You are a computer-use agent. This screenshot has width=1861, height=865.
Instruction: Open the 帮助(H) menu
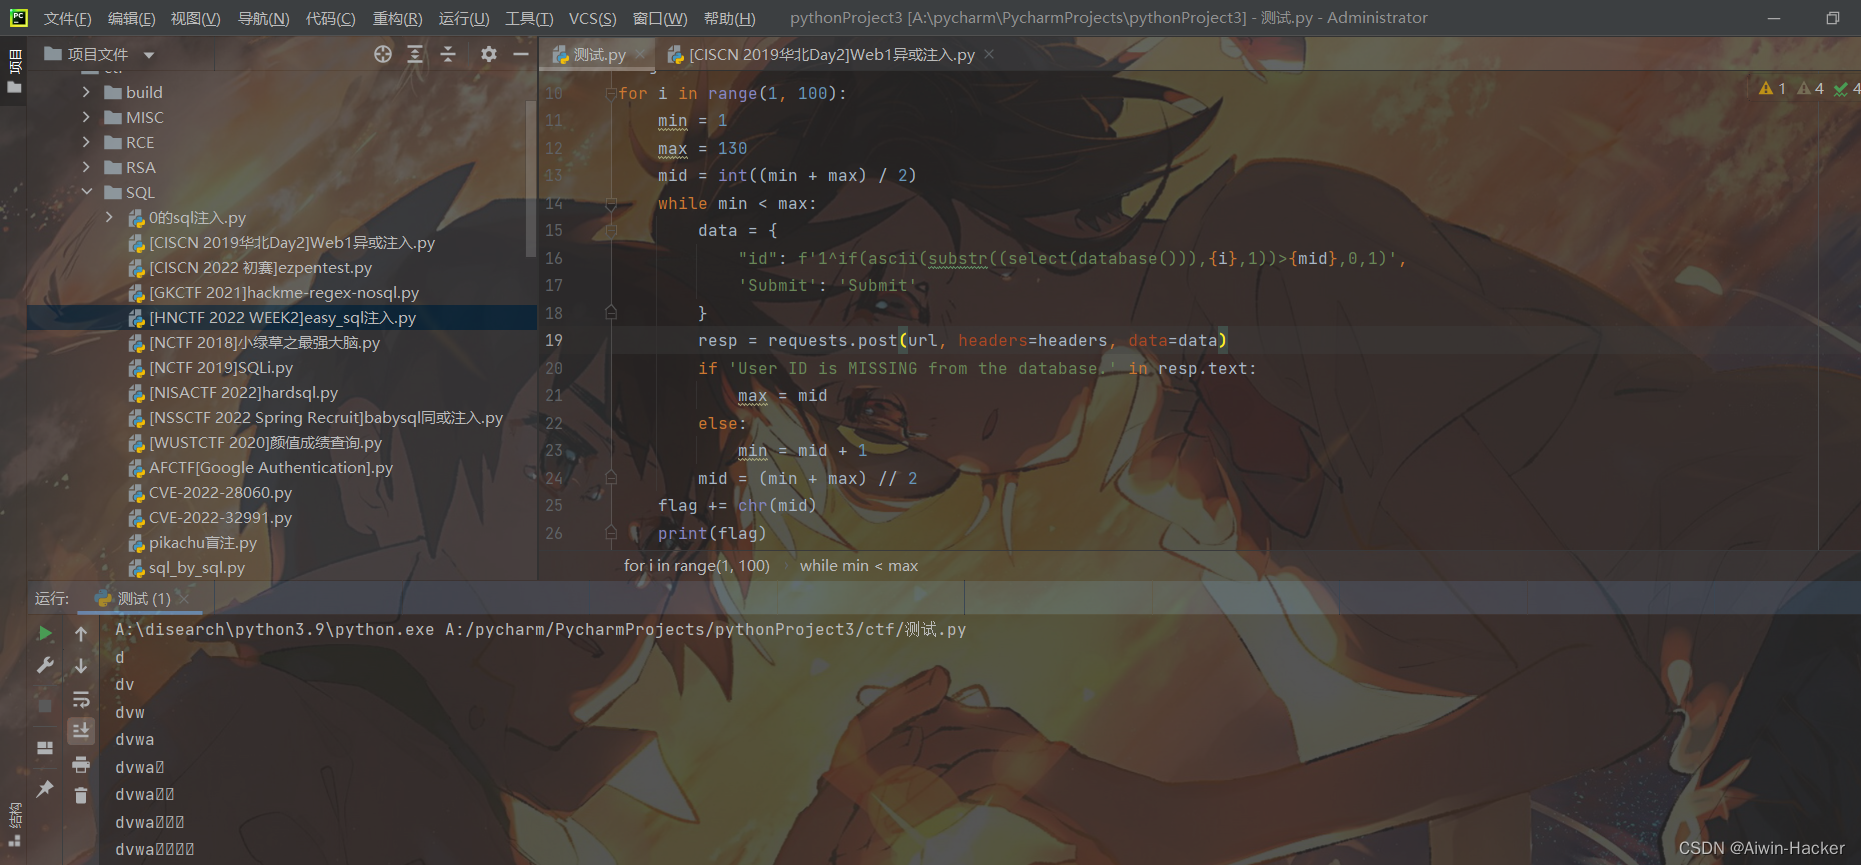coord(729,18)
